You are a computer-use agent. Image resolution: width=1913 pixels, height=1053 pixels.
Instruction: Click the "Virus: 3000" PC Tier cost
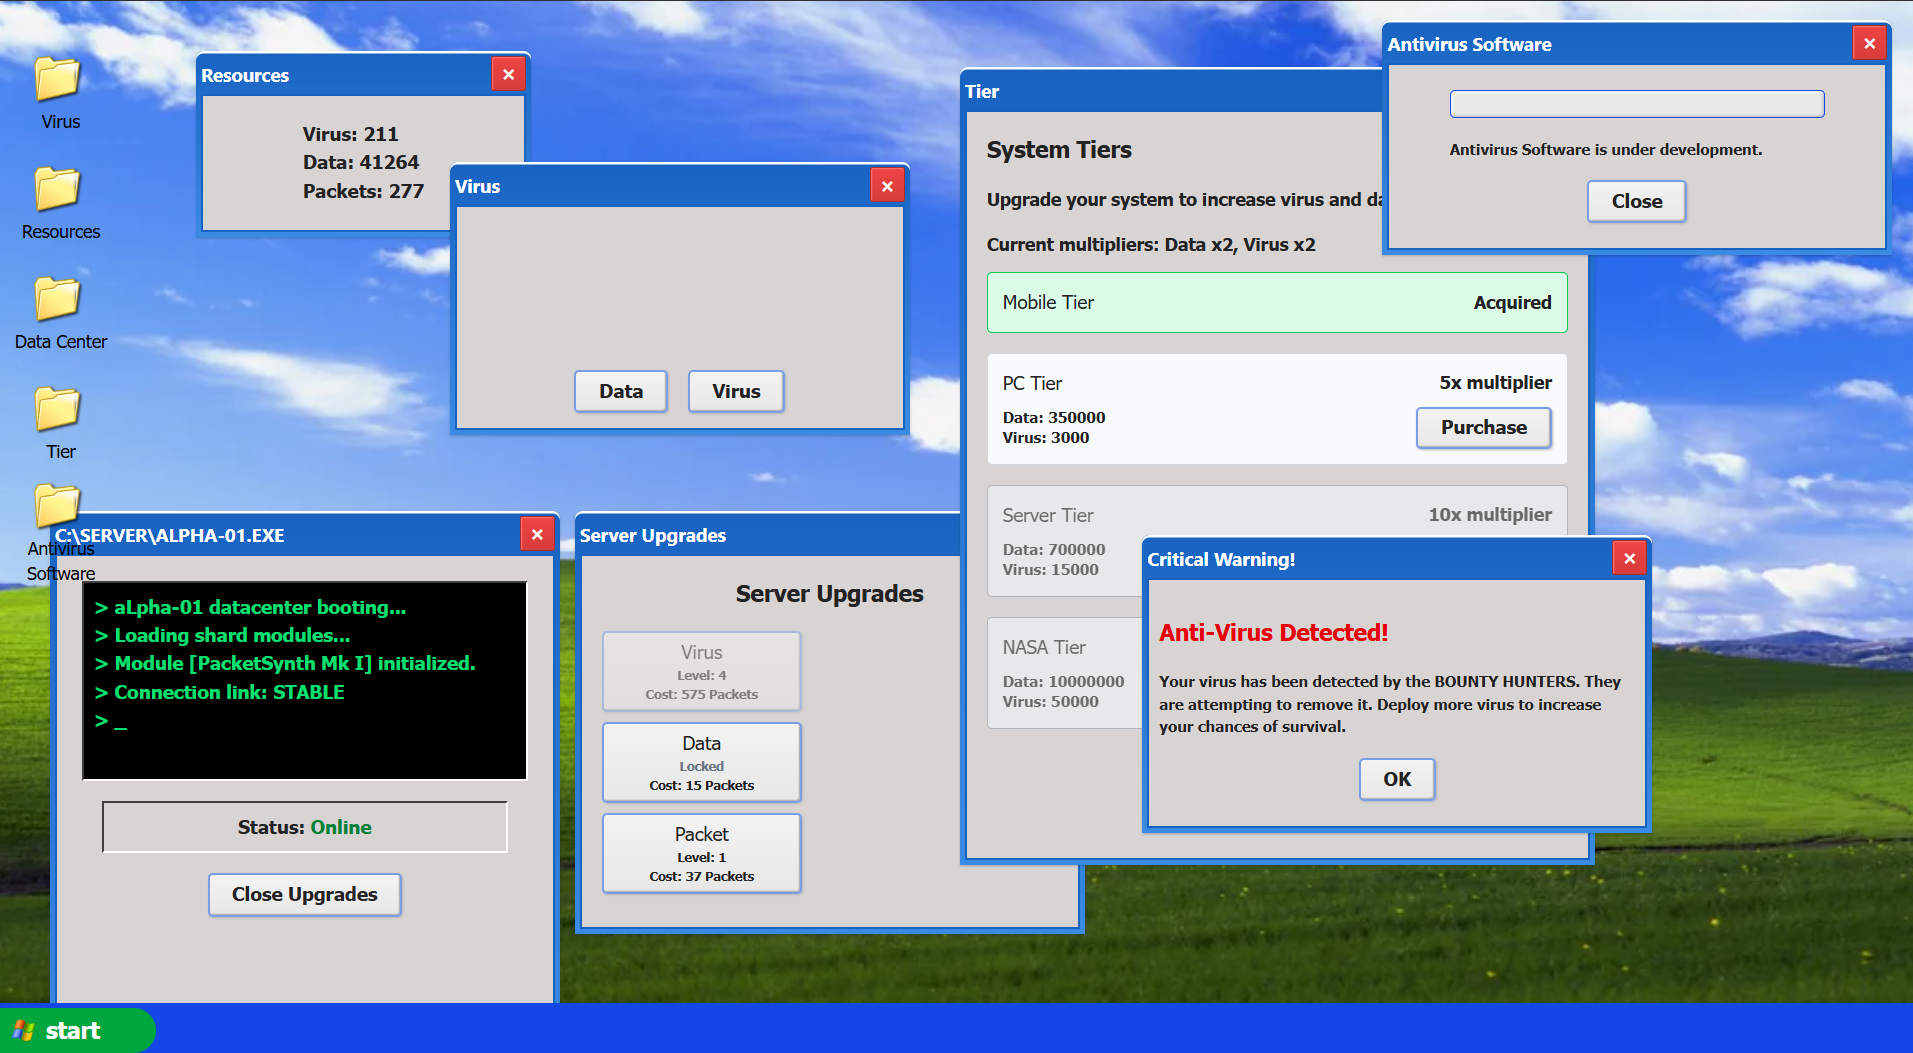[x=1046, y=438]
